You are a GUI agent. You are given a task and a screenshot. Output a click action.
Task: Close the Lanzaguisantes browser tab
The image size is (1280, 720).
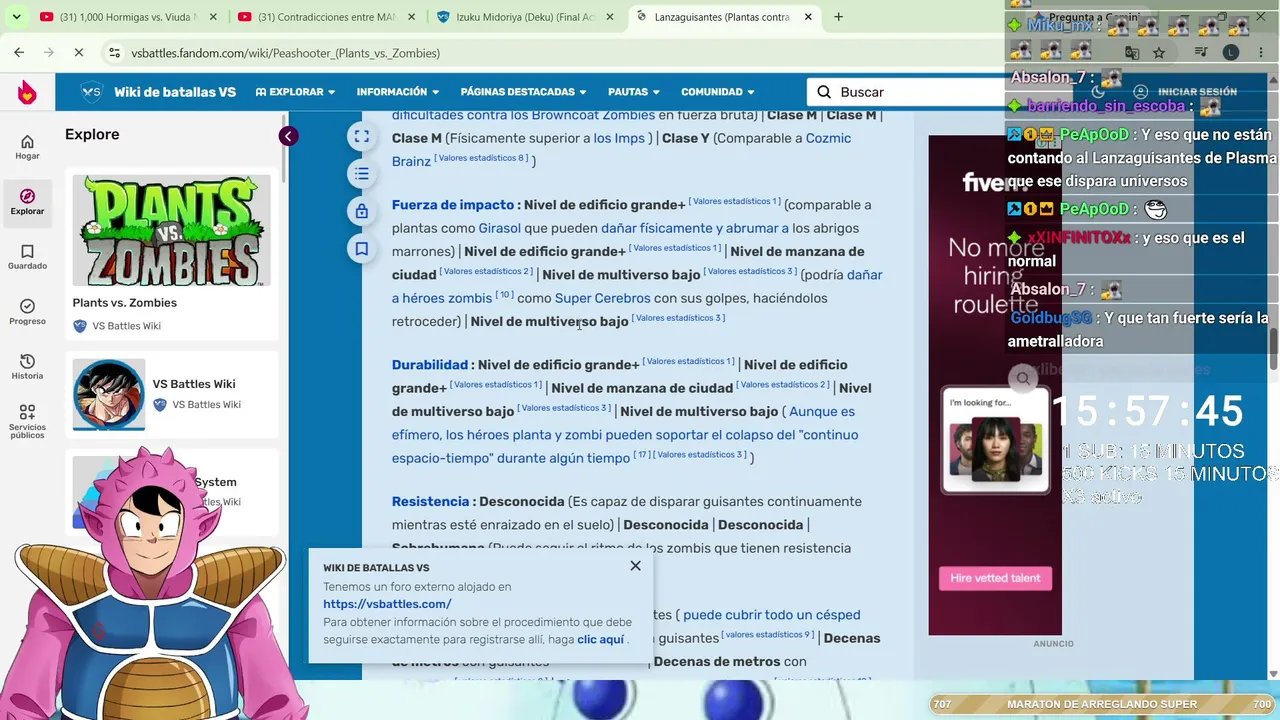coord(809,17)
